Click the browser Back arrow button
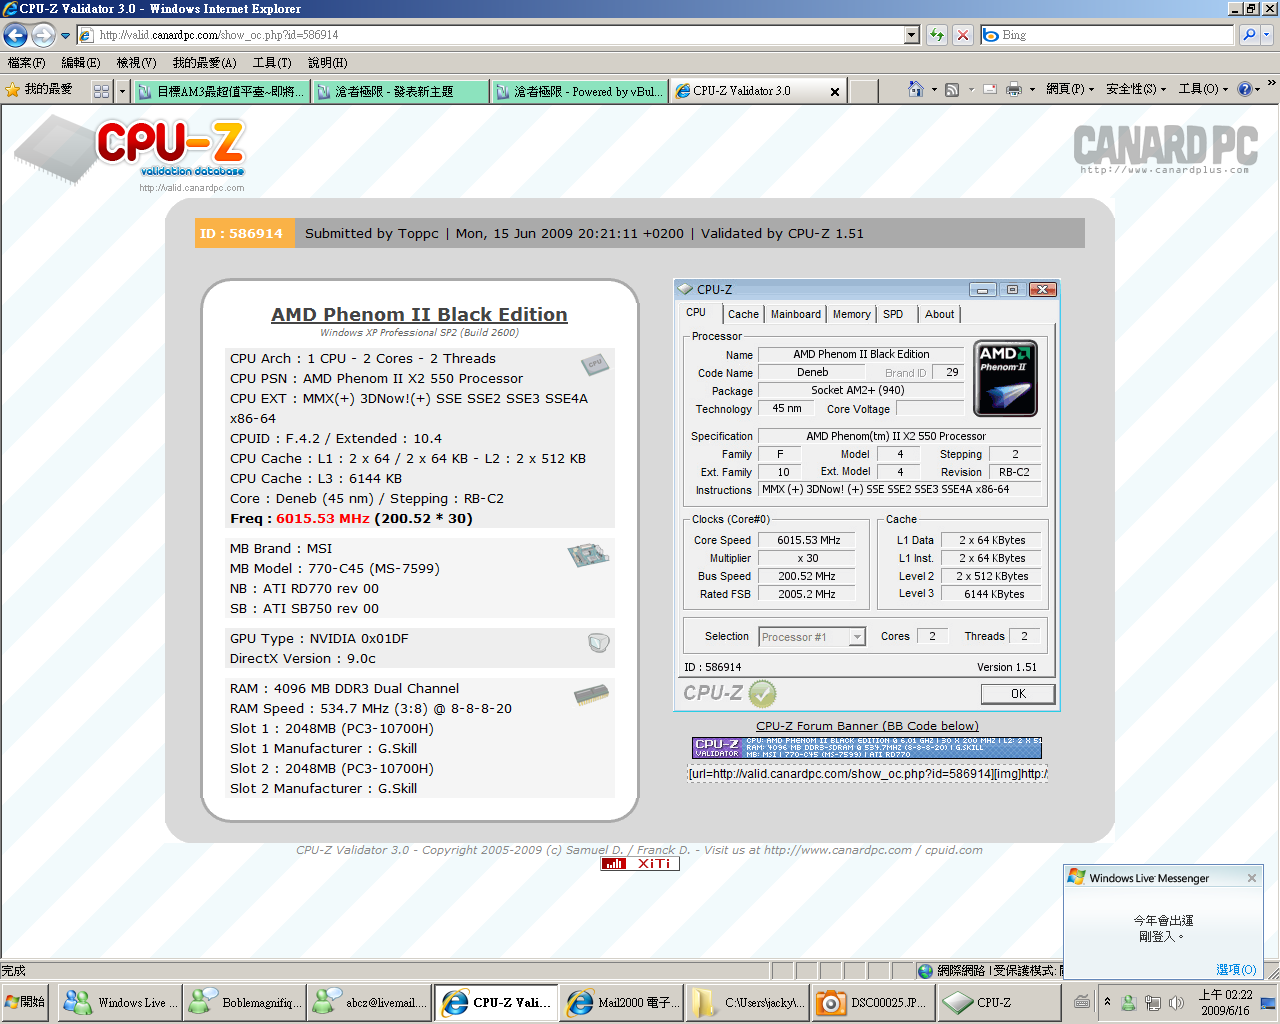The image size is (1280, 1024). (x=15, y=35)
